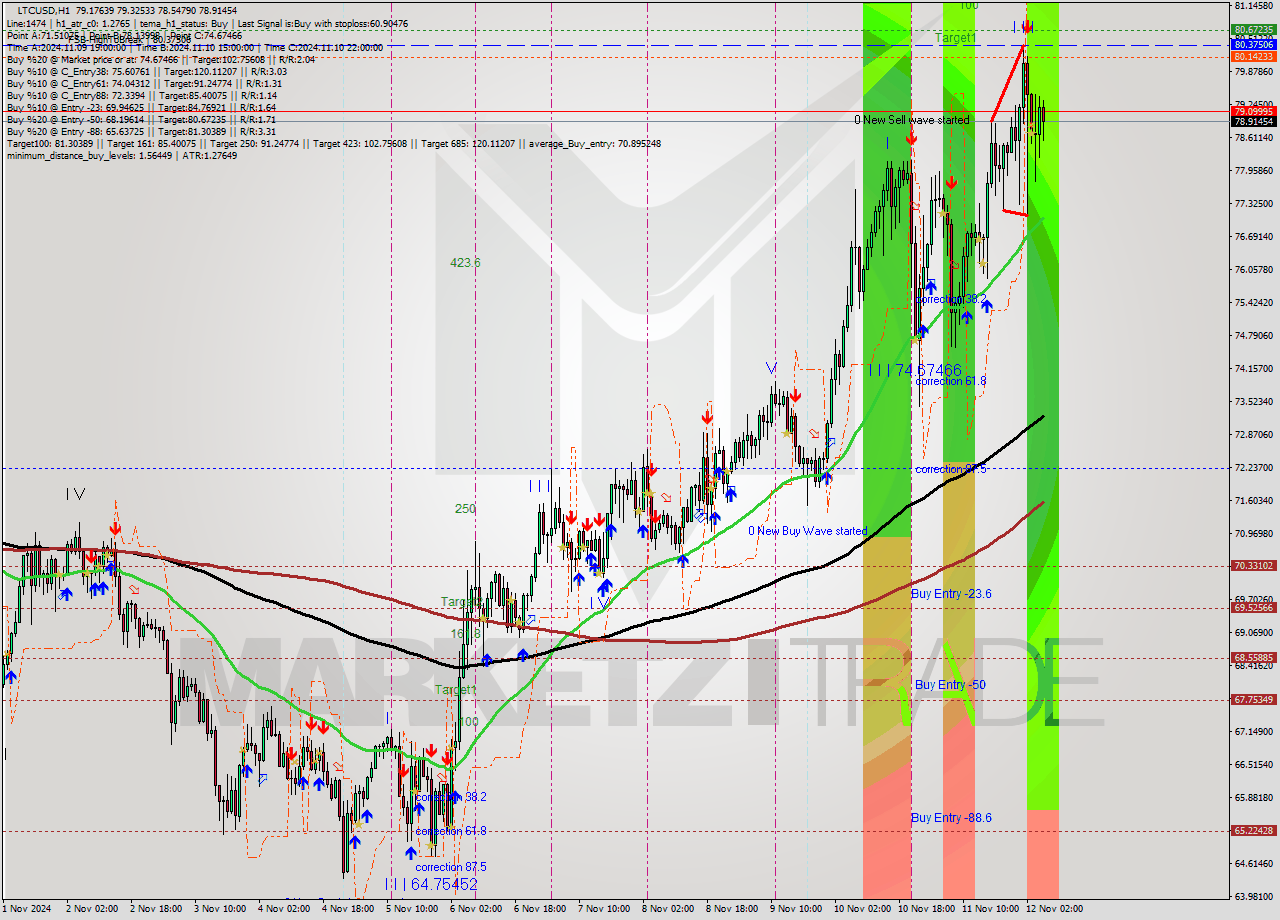Click red sell arrow above 'New Sell wave started'
This screenshot has width=1280, height=920.
[x=911, y=137]
